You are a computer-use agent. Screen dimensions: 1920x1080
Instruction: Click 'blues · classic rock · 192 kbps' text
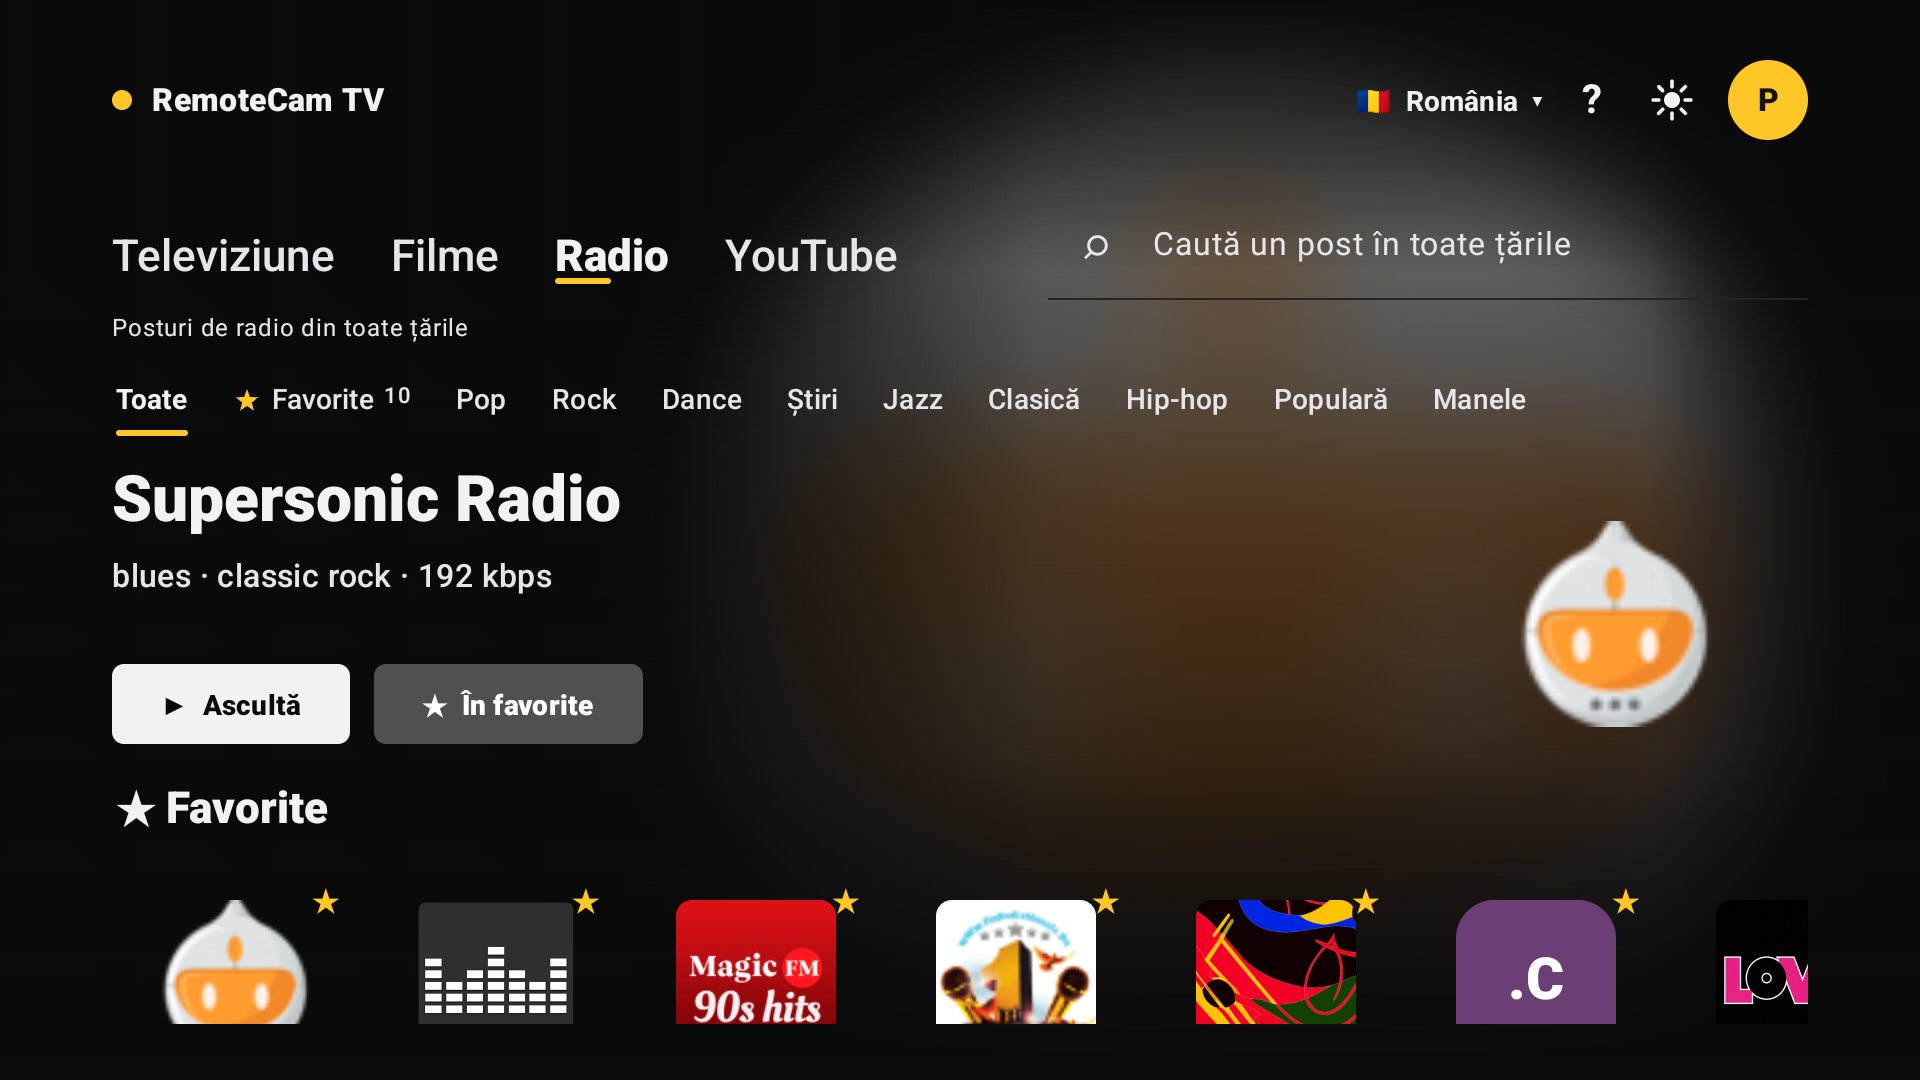(332, 577)
